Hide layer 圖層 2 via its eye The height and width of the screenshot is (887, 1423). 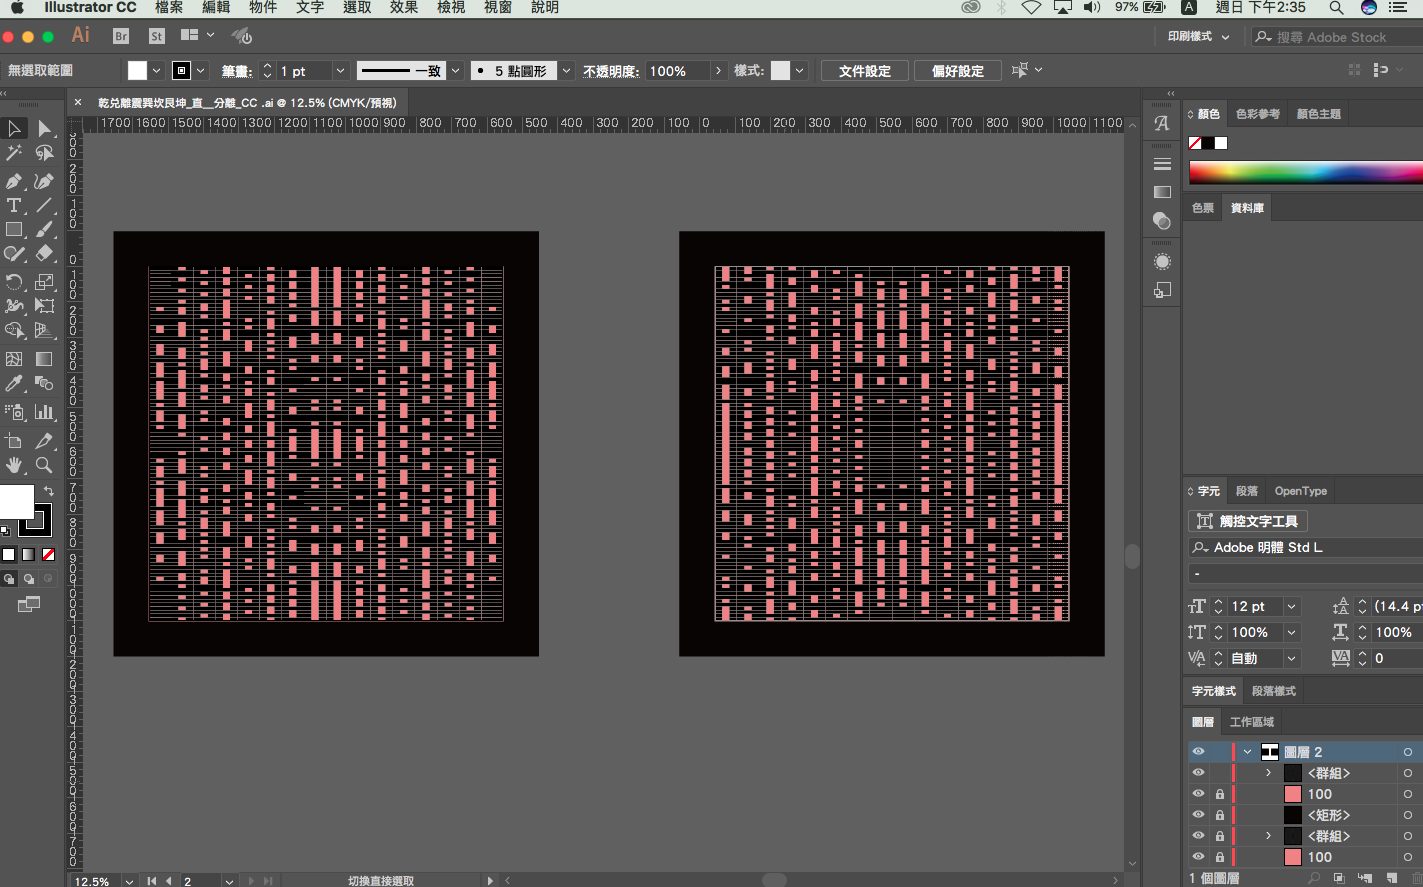pyautogui.click(x=1198, y=752)
